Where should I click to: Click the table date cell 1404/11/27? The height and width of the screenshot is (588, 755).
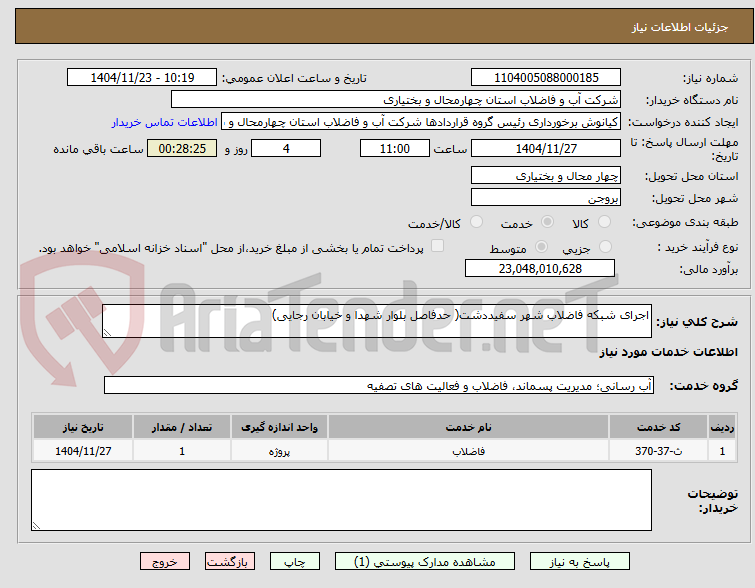click(x=83, y=451)
